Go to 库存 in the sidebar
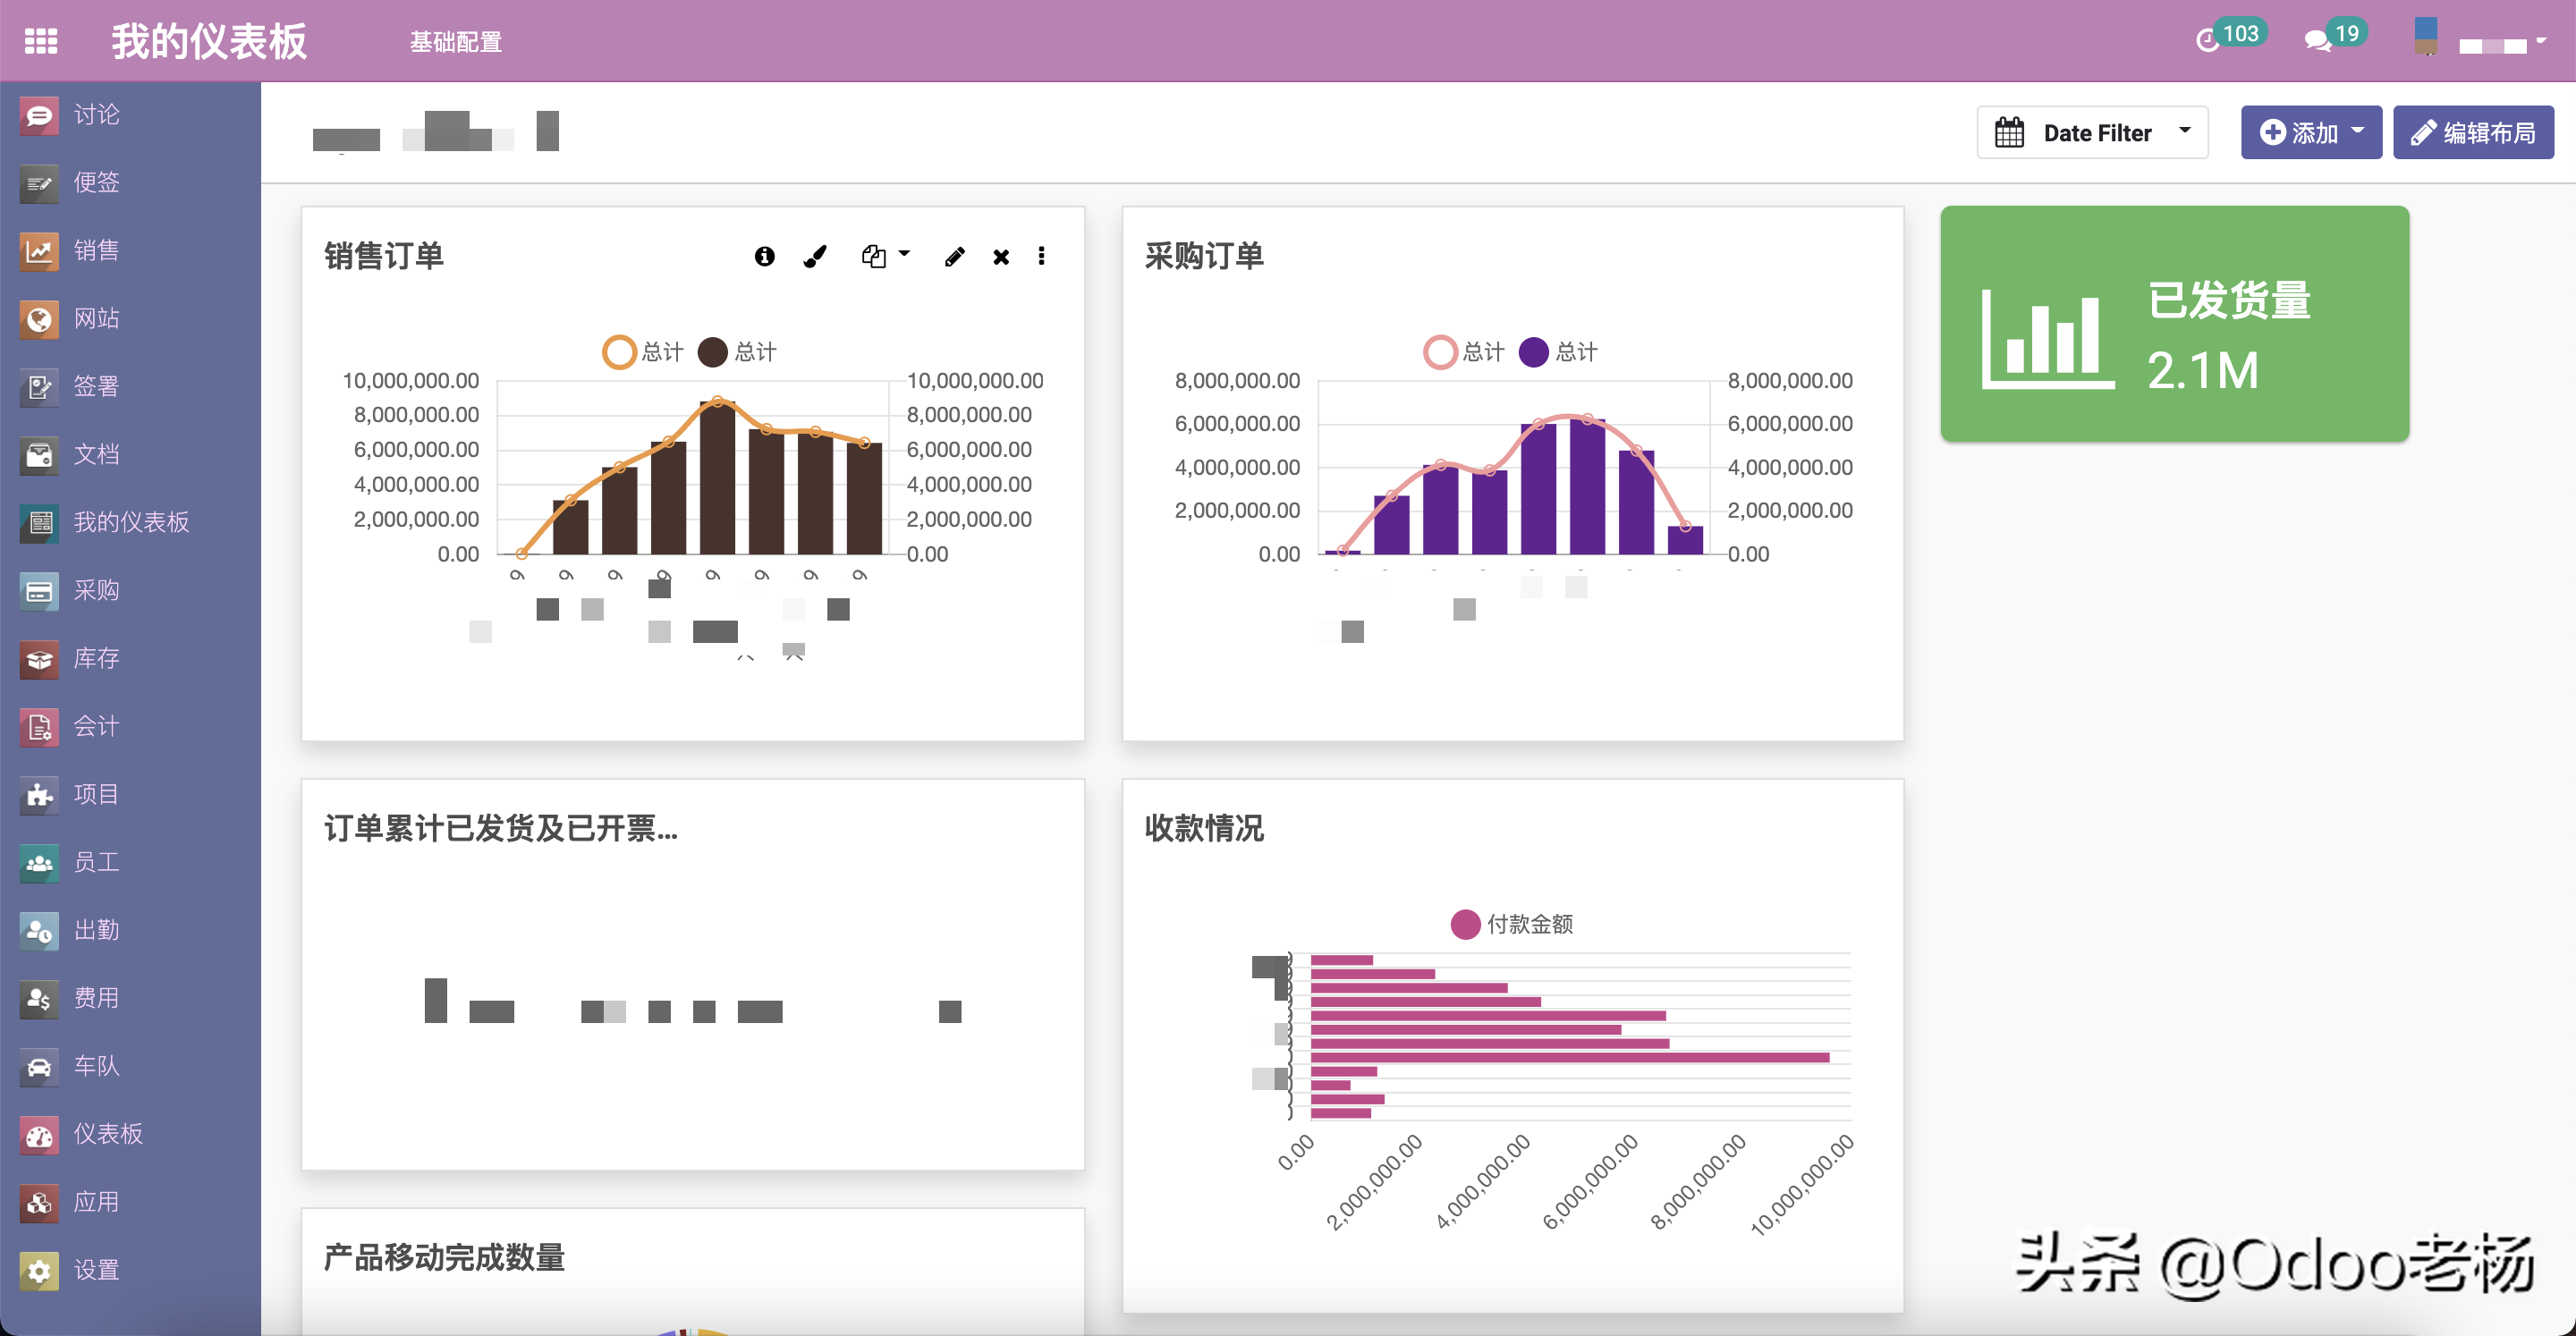Image resolution: width=2576 pixels, height=1336 pixels. [x=96, y=658]
